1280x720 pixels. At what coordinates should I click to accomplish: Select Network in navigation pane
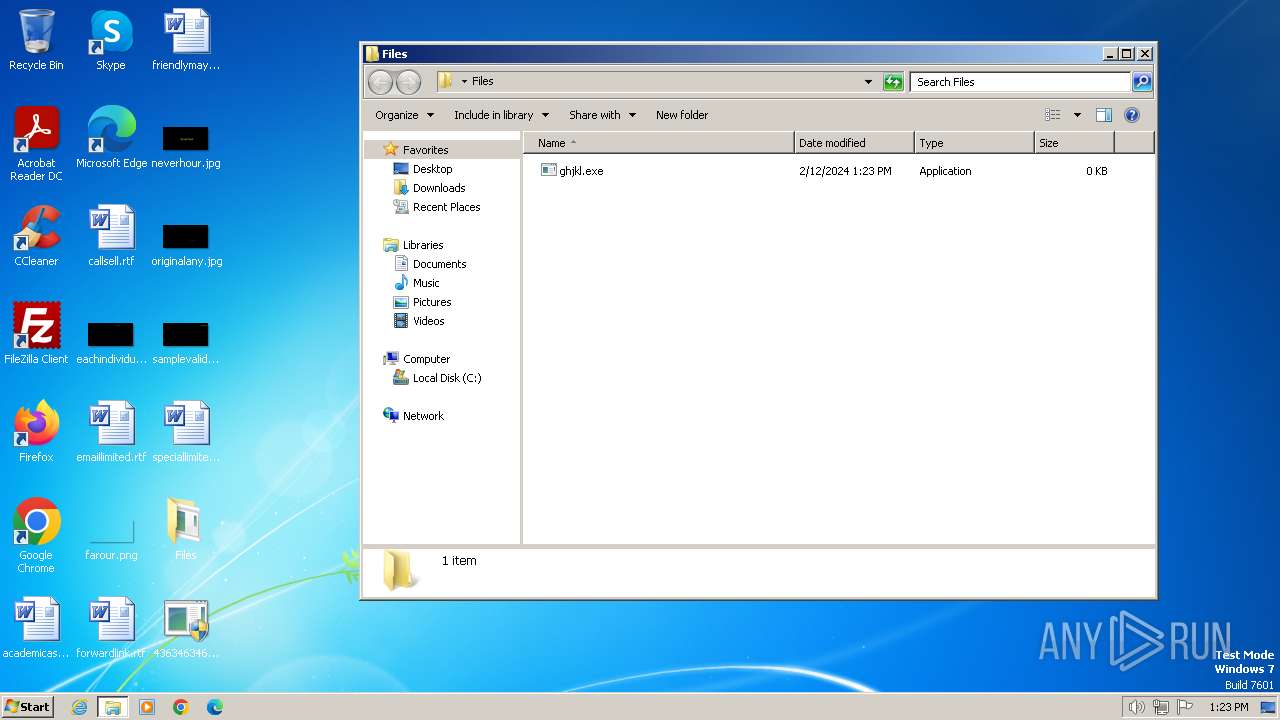423,416
